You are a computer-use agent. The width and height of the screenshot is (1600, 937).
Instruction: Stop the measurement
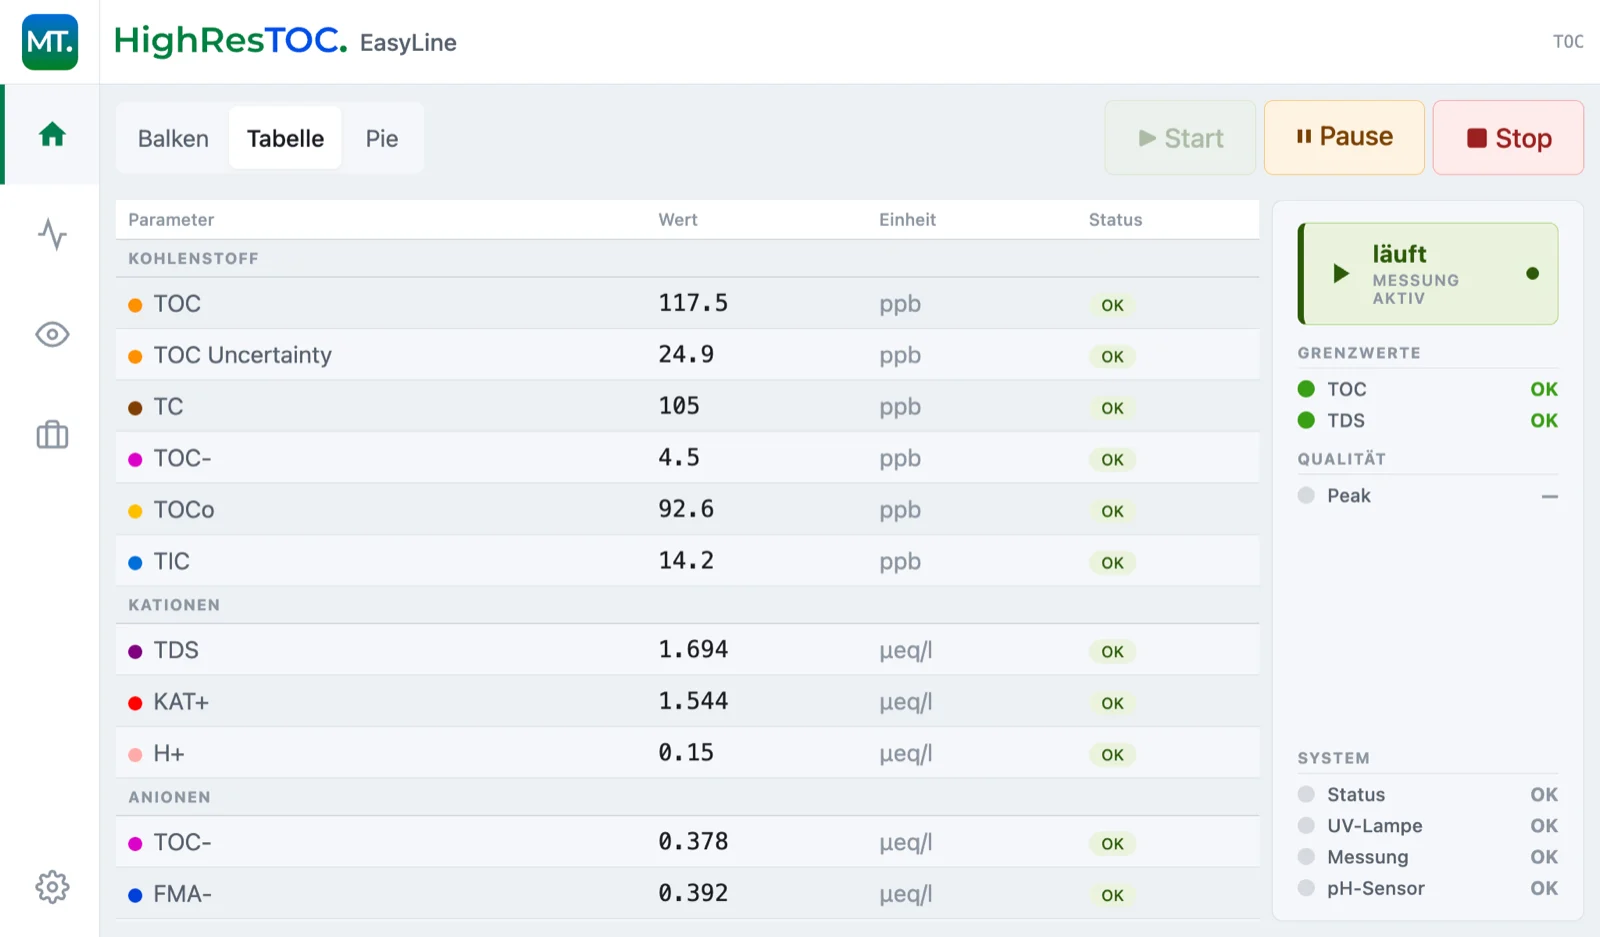coord(1508,138)
